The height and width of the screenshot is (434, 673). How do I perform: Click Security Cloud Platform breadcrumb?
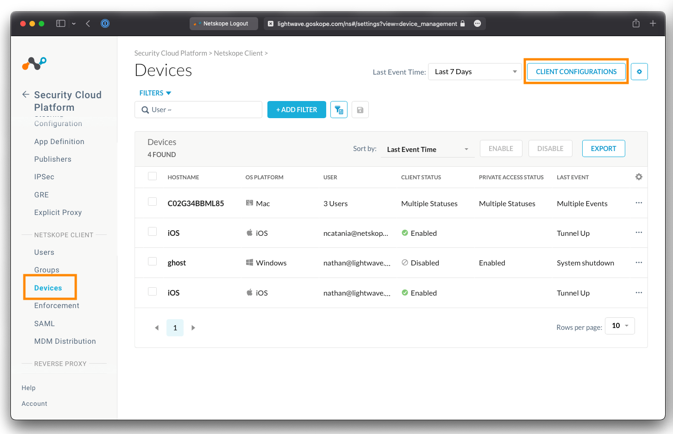point(171,53)
